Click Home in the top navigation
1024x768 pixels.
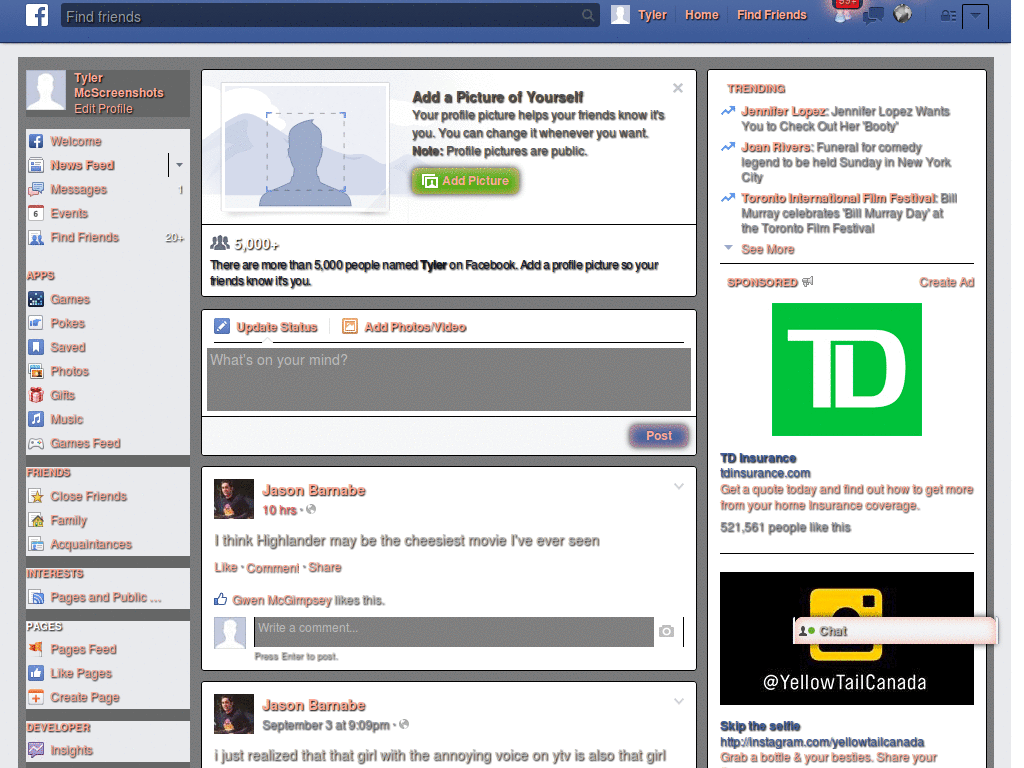[702, 15]
